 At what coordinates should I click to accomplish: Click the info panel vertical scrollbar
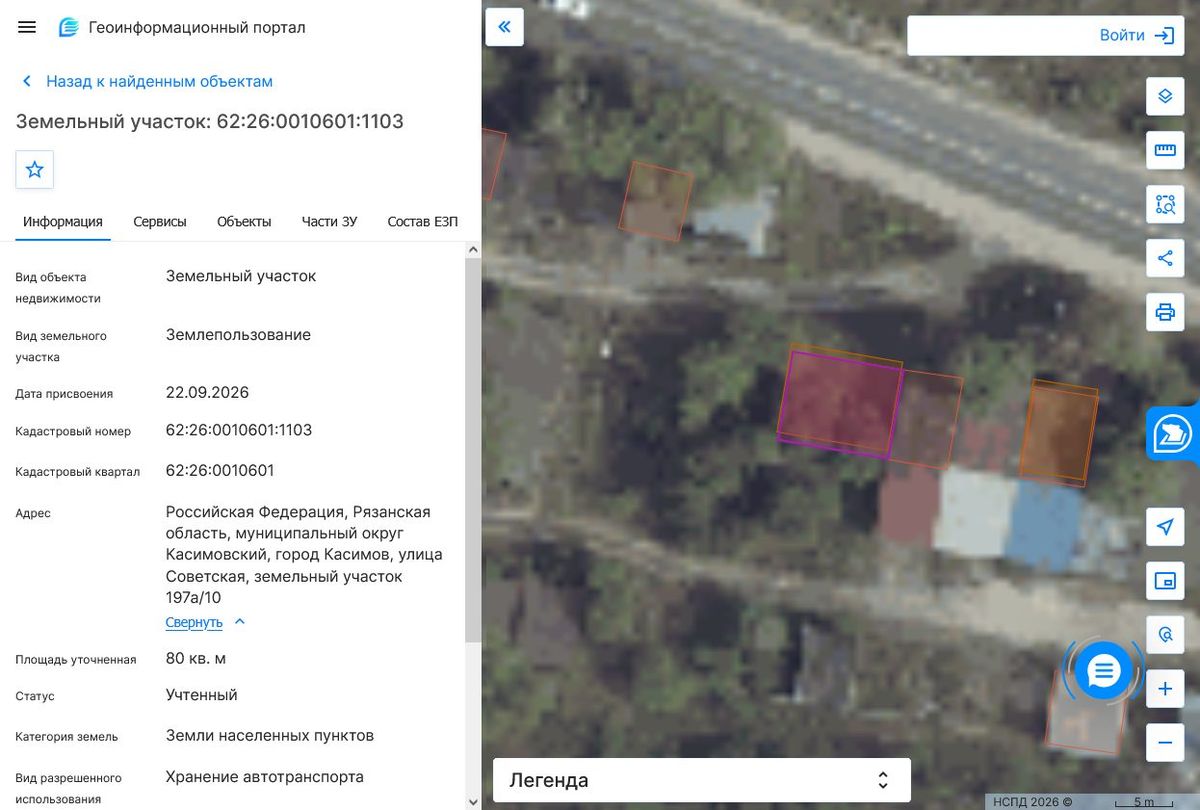tap(473, 450)
